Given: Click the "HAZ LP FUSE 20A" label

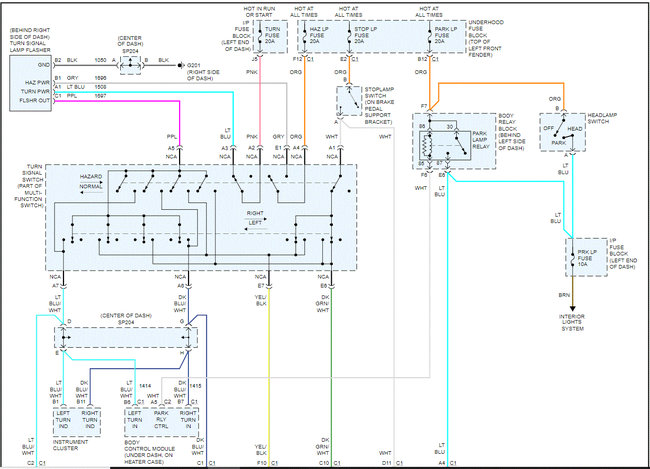Looking at the screenshot, I should (318, 35).
